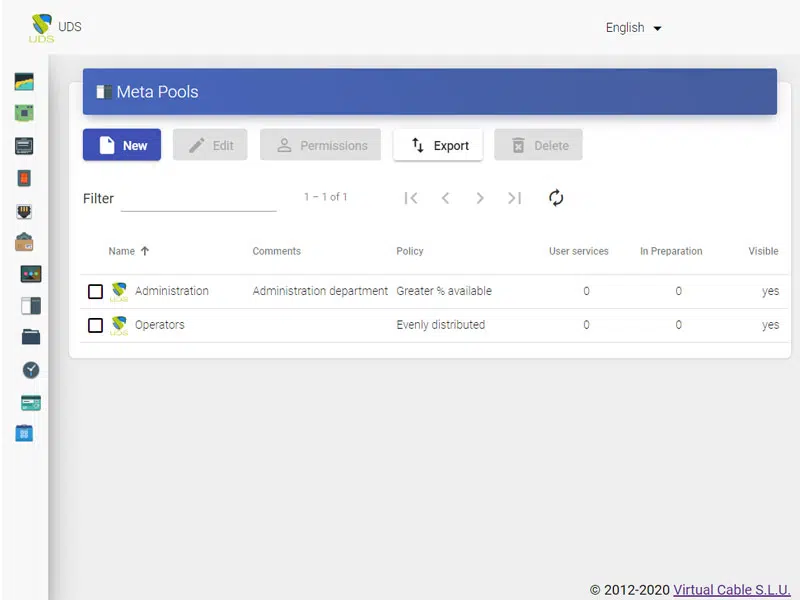Sort table by User services column
This screenshot has width=800, height=600.
point(579,251)
